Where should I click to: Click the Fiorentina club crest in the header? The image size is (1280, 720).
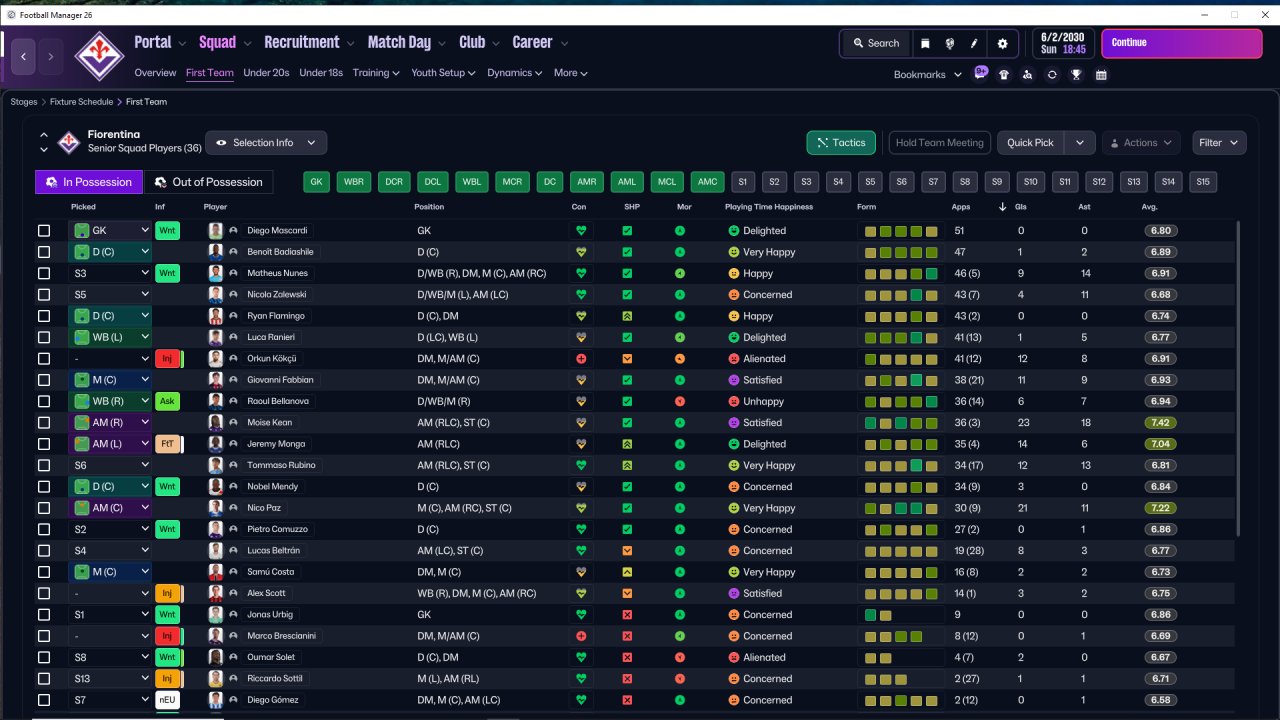[100, 55]
